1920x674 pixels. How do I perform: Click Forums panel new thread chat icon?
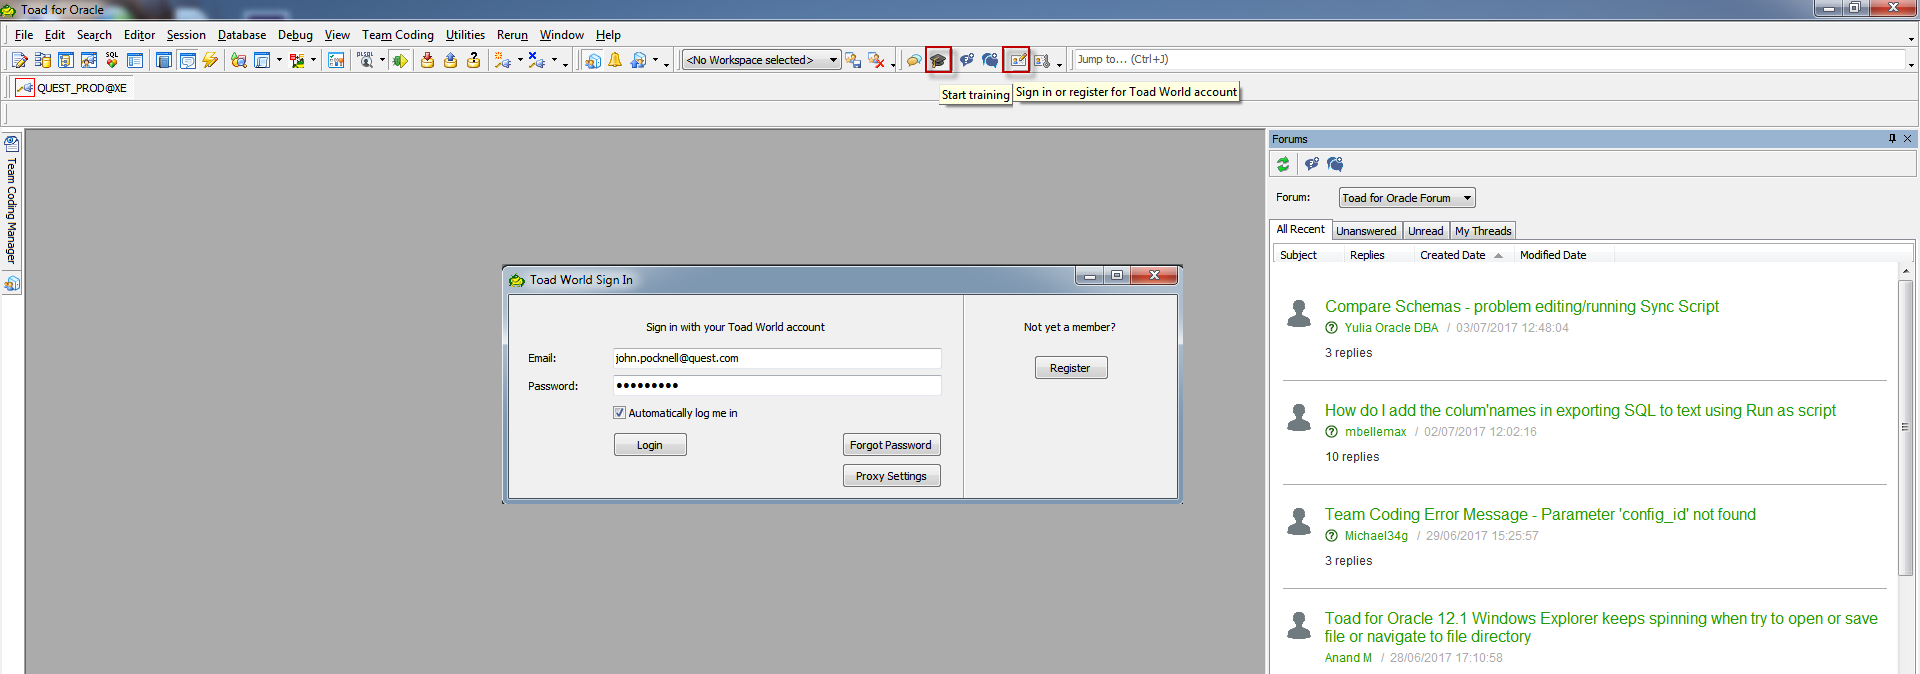(x=1335, y=164)
